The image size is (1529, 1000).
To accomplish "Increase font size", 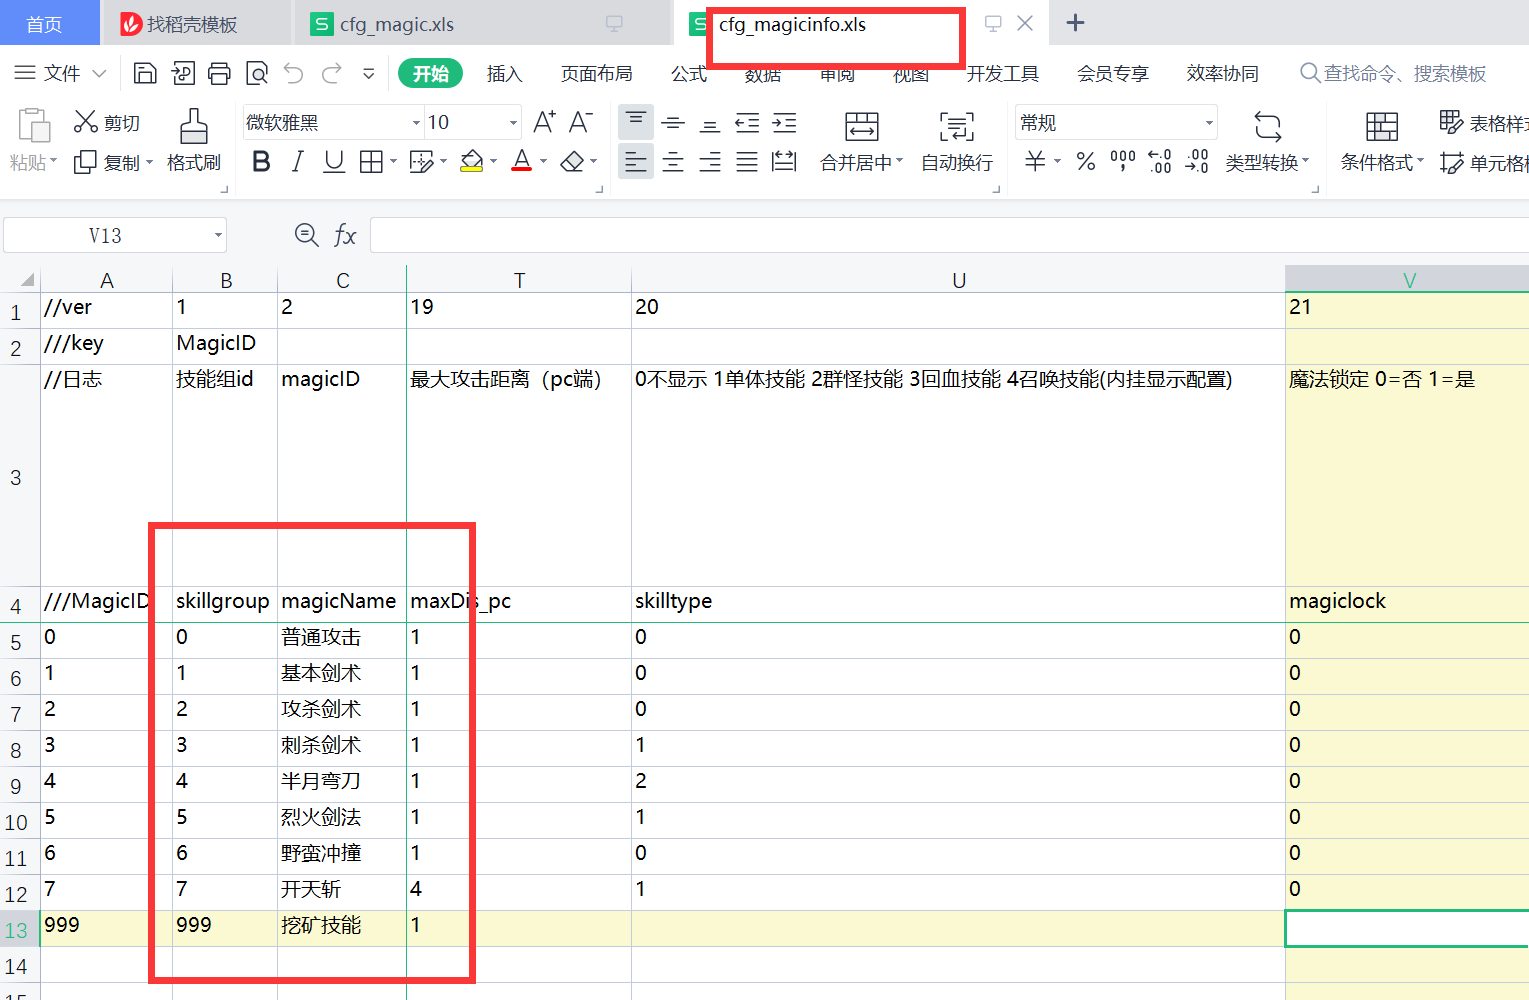I will click(544, 122).
